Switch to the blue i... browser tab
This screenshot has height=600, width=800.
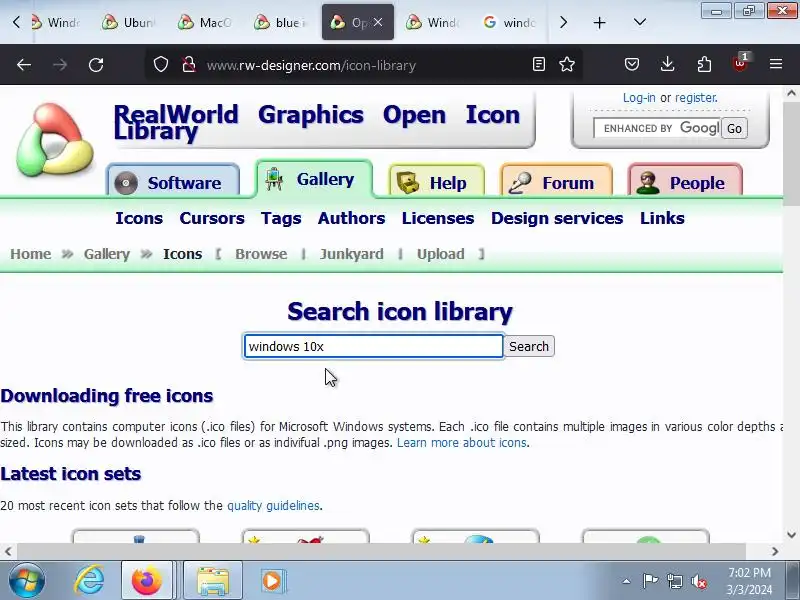[282, 22]
